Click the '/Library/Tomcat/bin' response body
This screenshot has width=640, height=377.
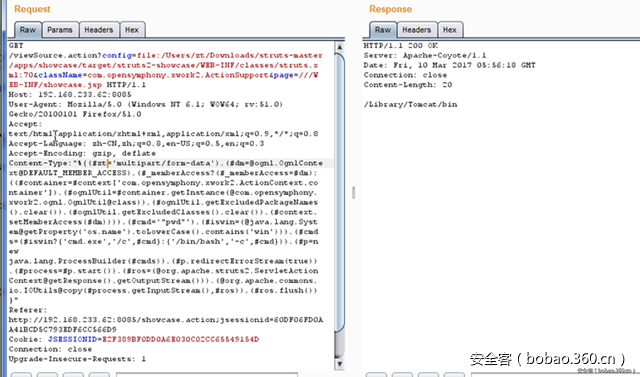click(x=411, y=104)
